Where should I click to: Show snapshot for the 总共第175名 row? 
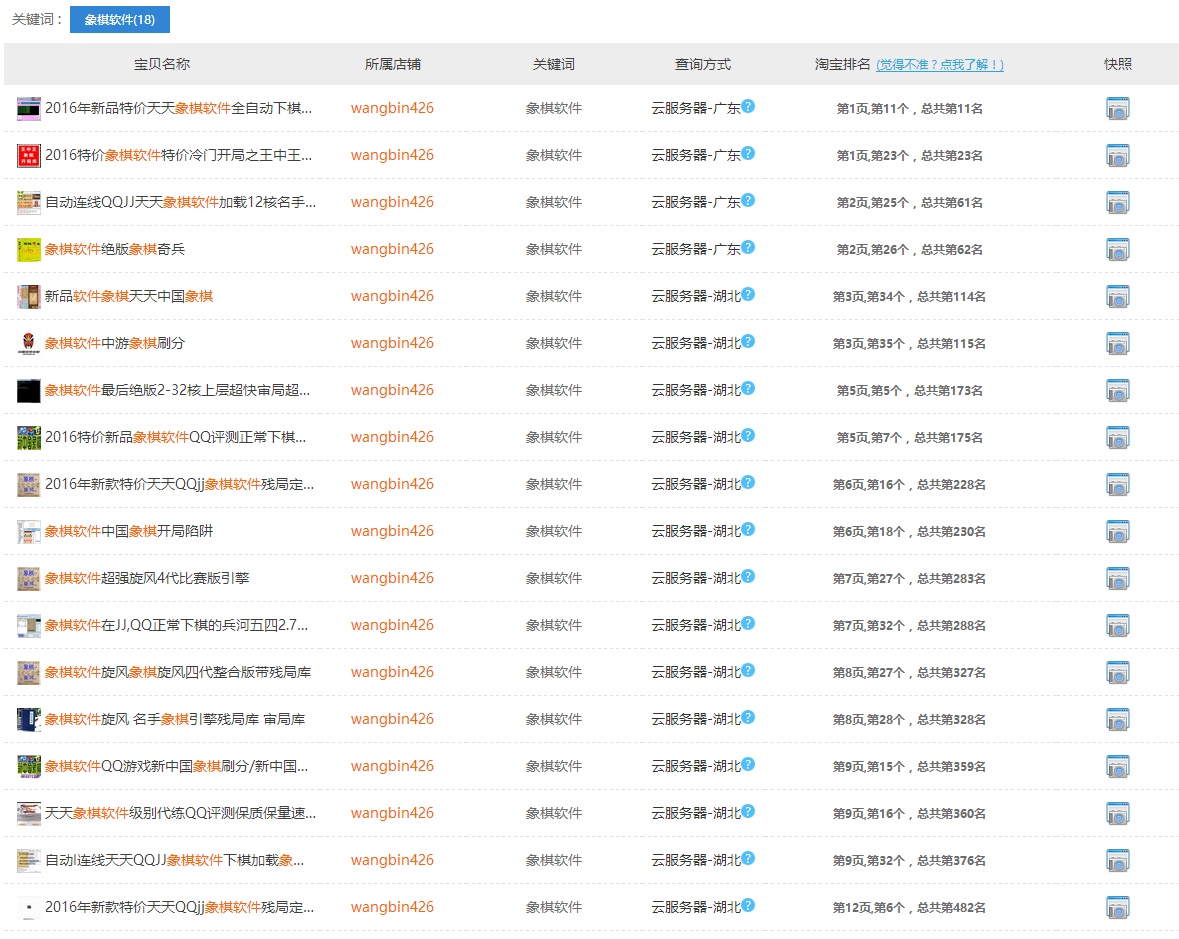(1117, 438)
